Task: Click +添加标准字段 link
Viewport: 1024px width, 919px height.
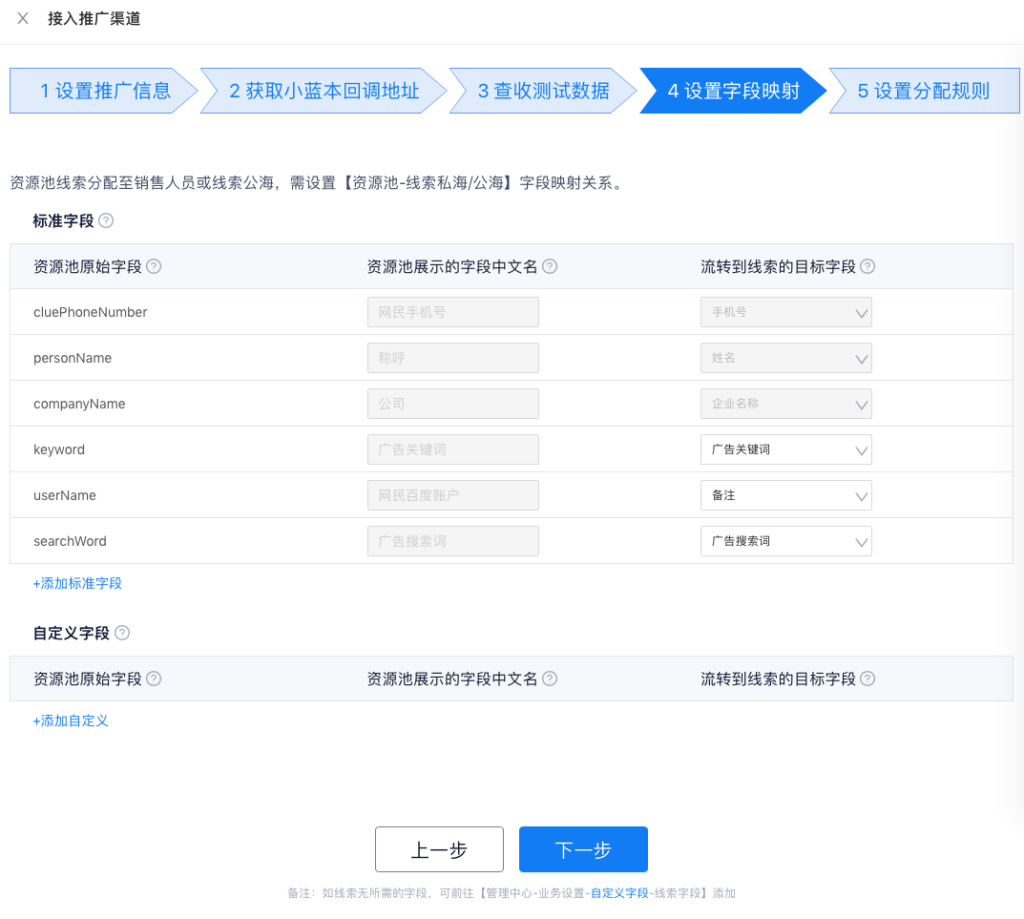Action: (x=78, y=583)
